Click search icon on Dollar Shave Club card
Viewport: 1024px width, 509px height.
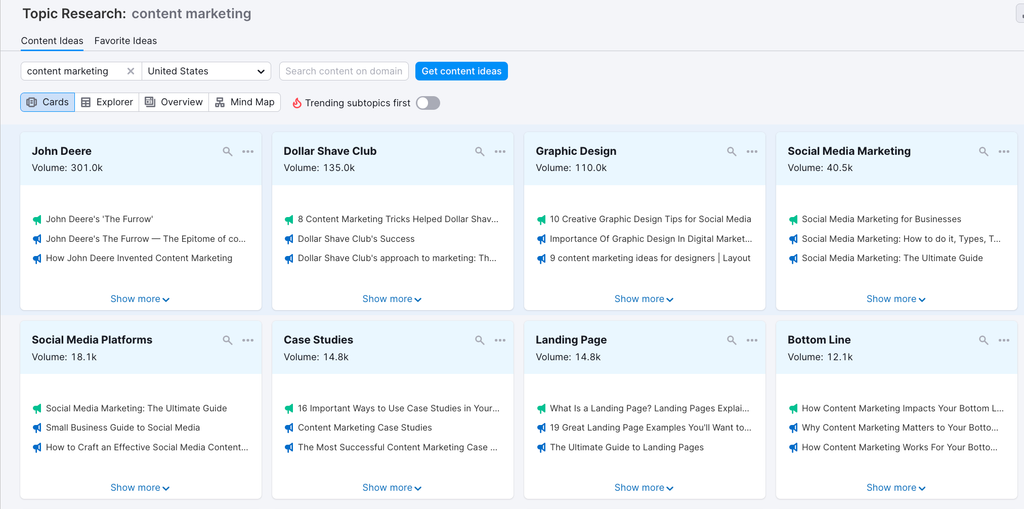click(x=479, y=152)
